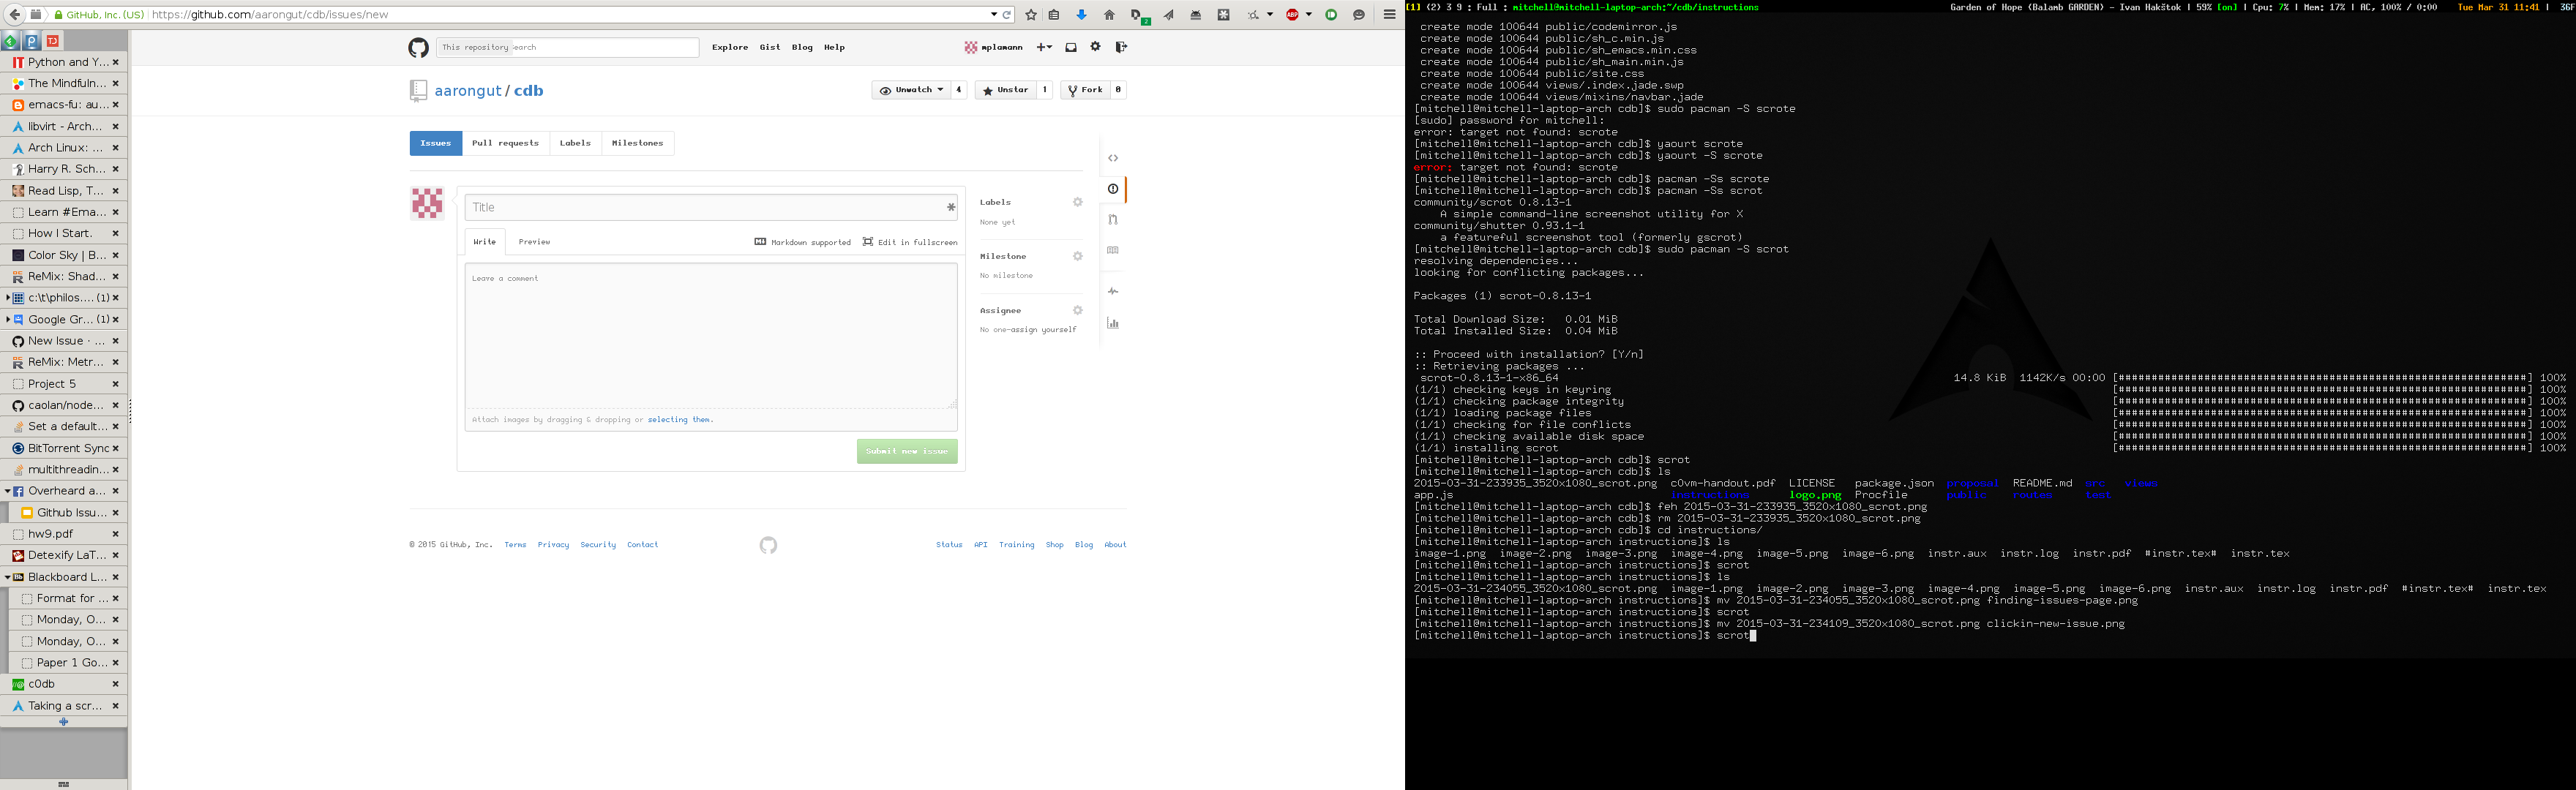Open the Unwatch dropdown
Image resolution: width=2576 pixels, height=790 pixels.
(911, 90)
